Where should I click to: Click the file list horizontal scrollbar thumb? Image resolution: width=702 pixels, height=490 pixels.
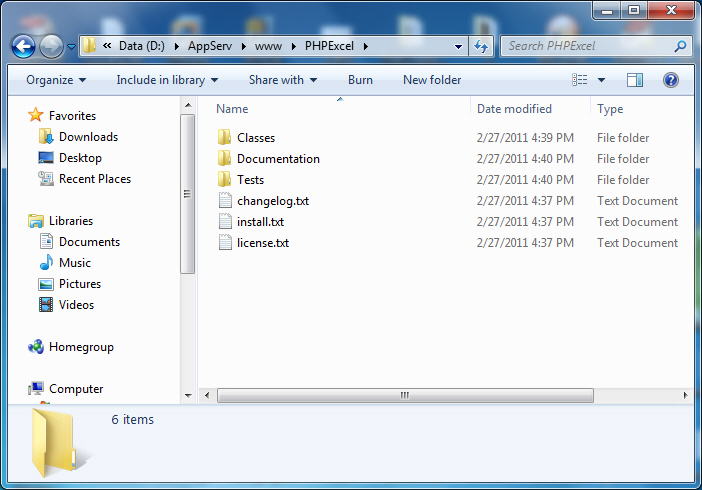(405, 395)
